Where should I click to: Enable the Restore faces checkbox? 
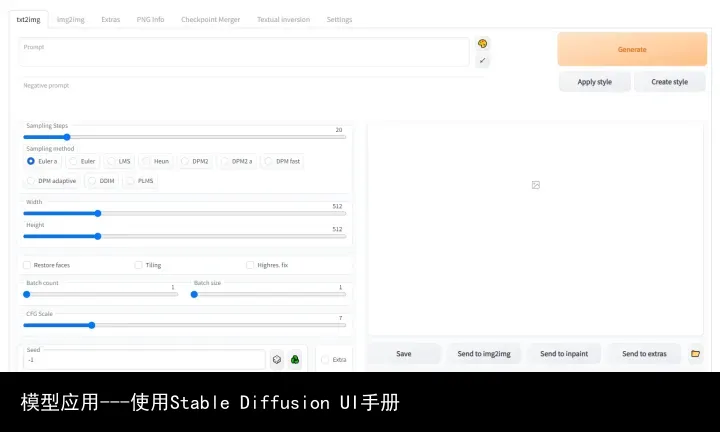coord(27,265)
